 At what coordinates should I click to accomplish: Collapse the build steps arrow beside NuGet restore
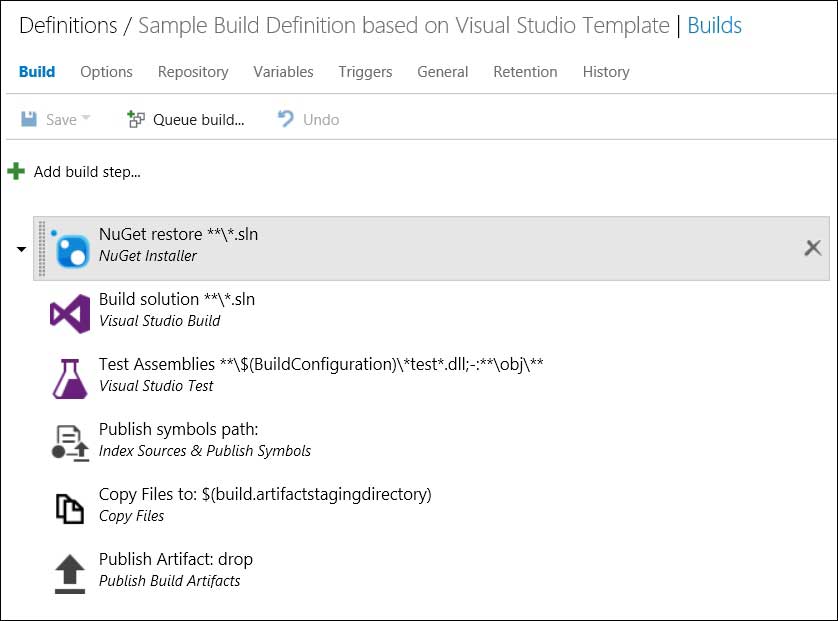[21, 249]
